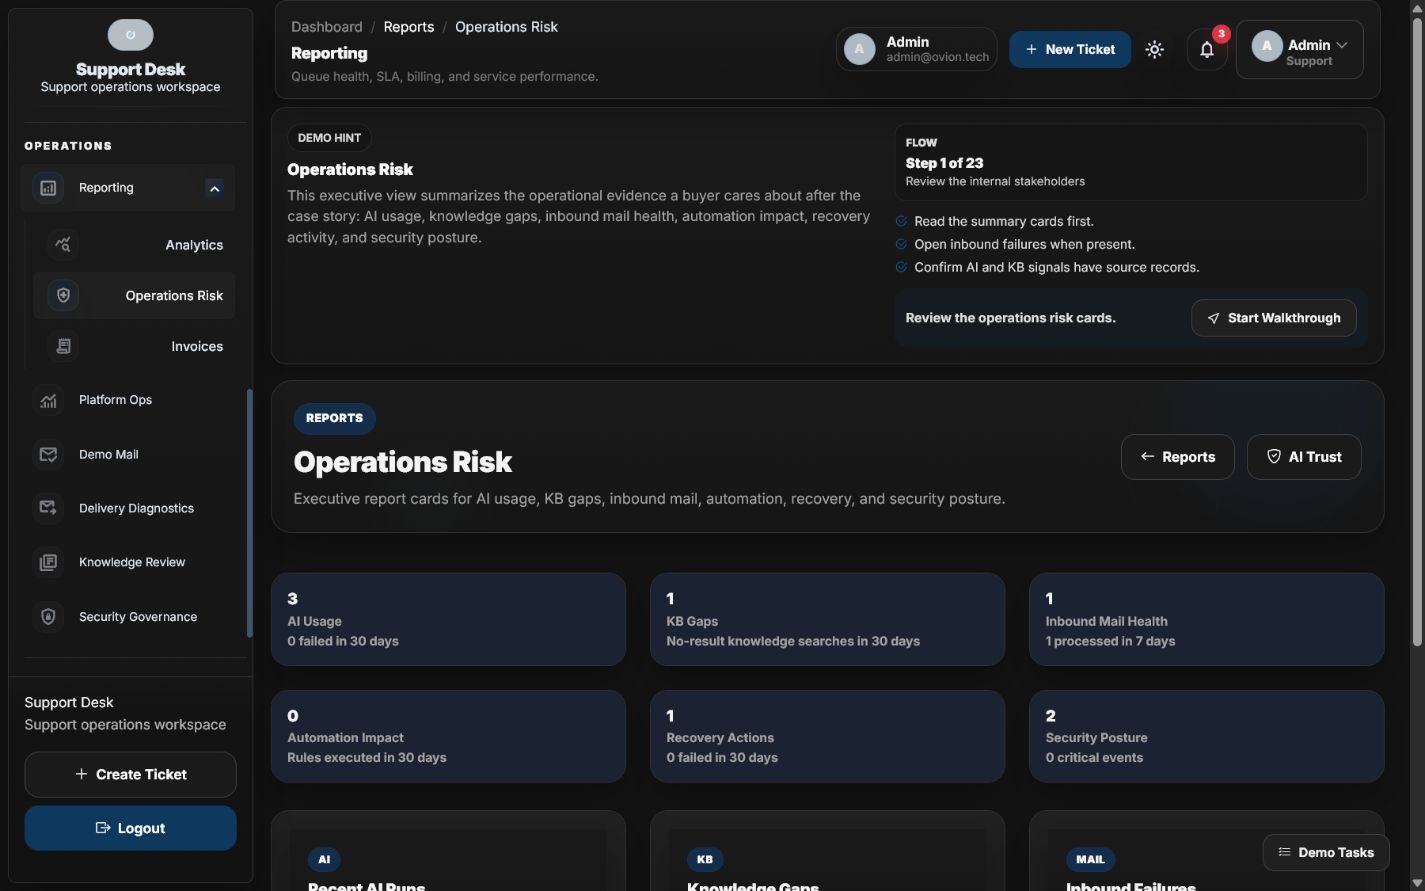Open the Inbound Mail Health card
Image resolution: width=1425 pixels, height=891 pixels.
(x=1206, y=619)
